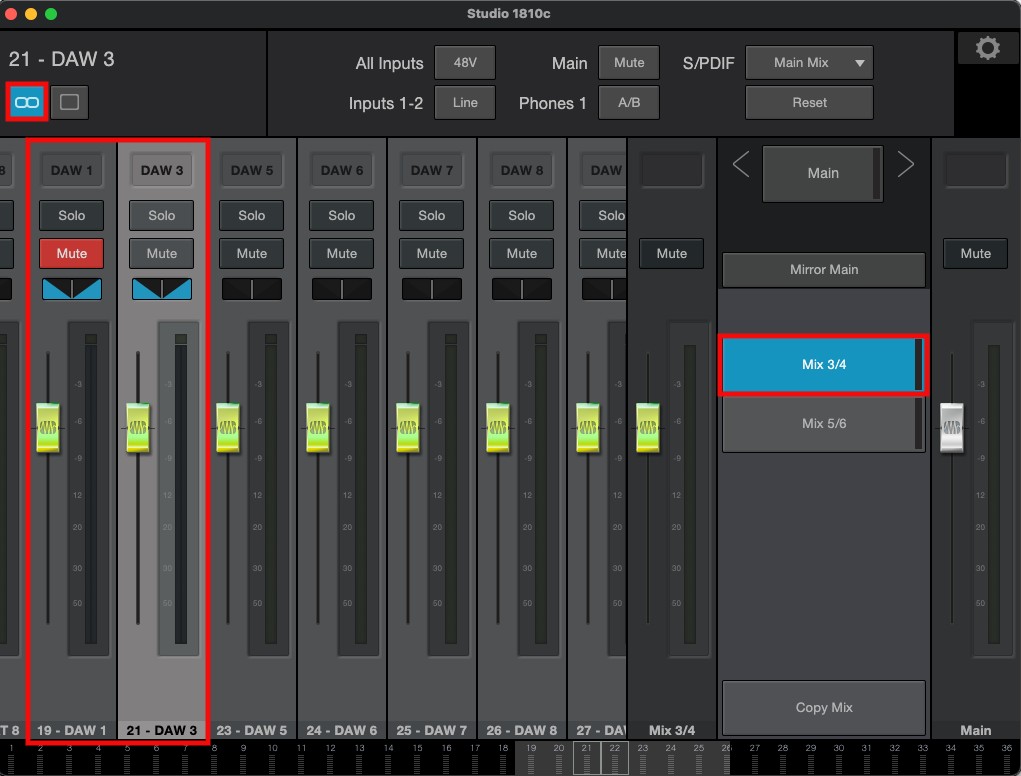Open the S/PDIF Main Mix dropdown
The width and height of the screenshot is (1021, 776).
809,62
